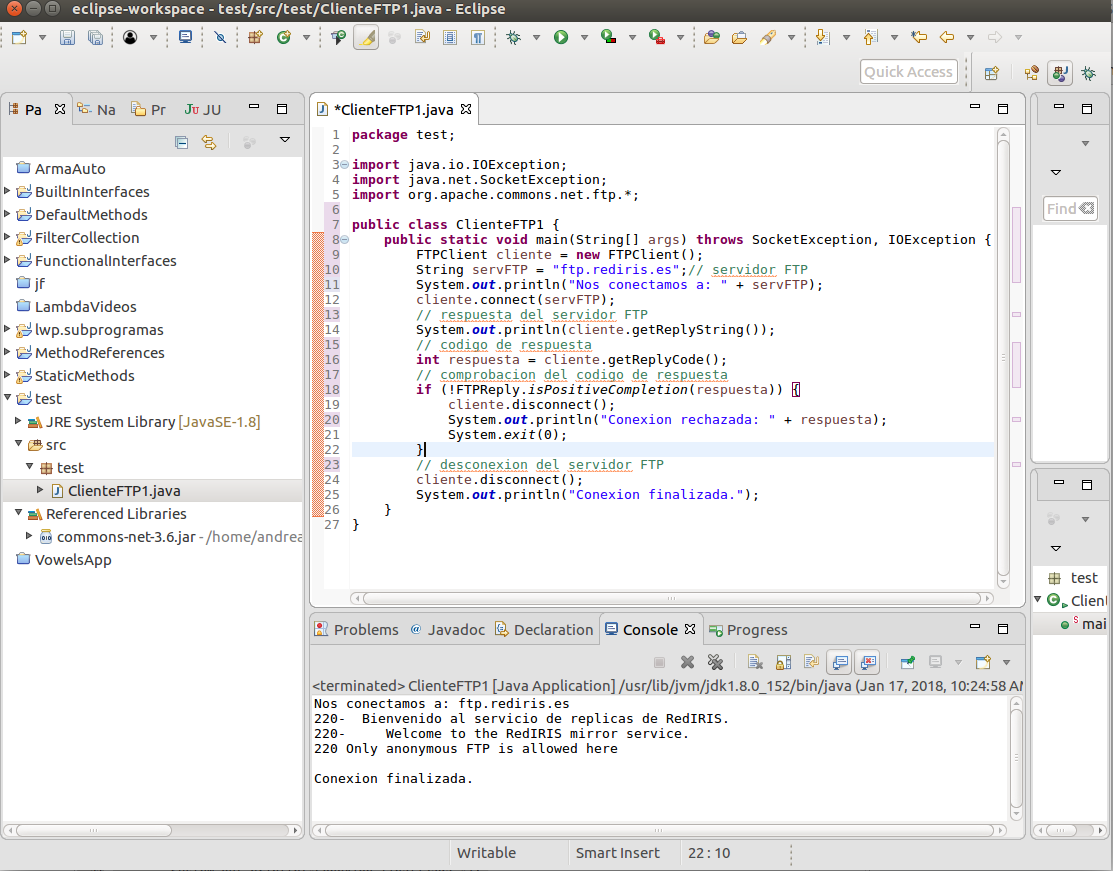
Task: Toggle Show Whitespace Characters
Action: (478, 37)
